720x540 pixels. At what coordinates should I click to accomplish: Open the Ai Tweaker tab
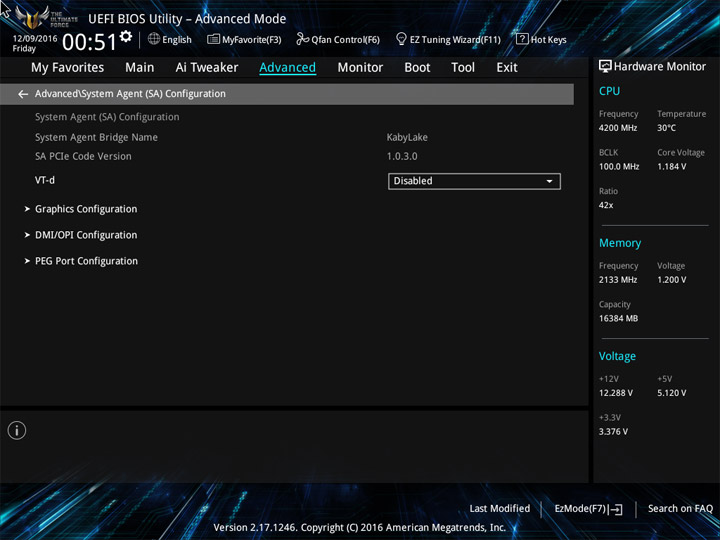click(x=207, y=68)
